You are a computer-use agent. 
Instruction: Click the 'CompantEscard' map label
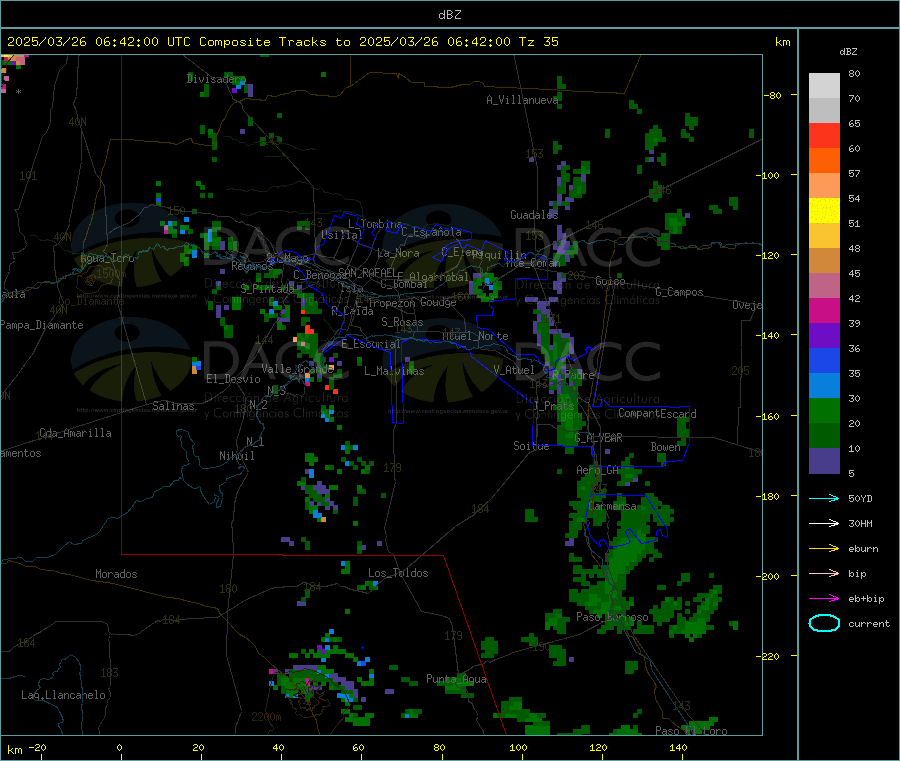[x=657, y=413]
